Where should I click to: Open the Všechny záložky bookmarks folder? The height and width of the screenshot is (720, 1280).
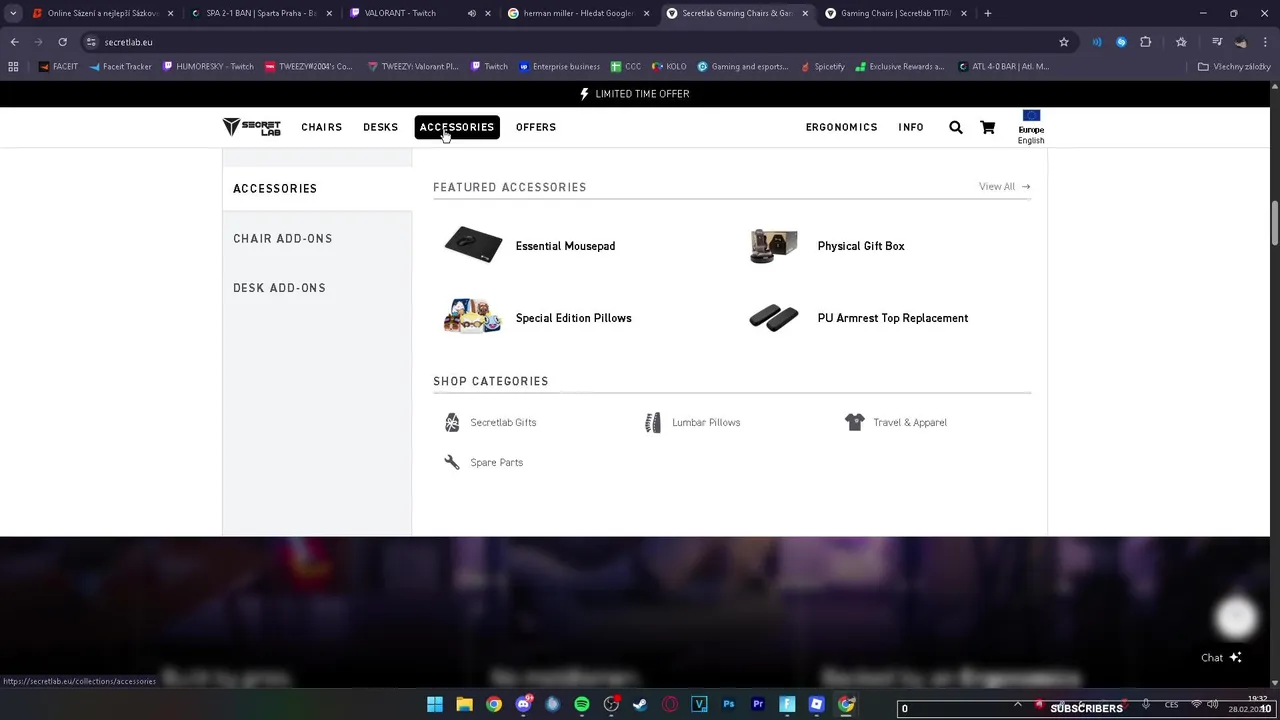pyautogui.click(x=1234, y=67)
